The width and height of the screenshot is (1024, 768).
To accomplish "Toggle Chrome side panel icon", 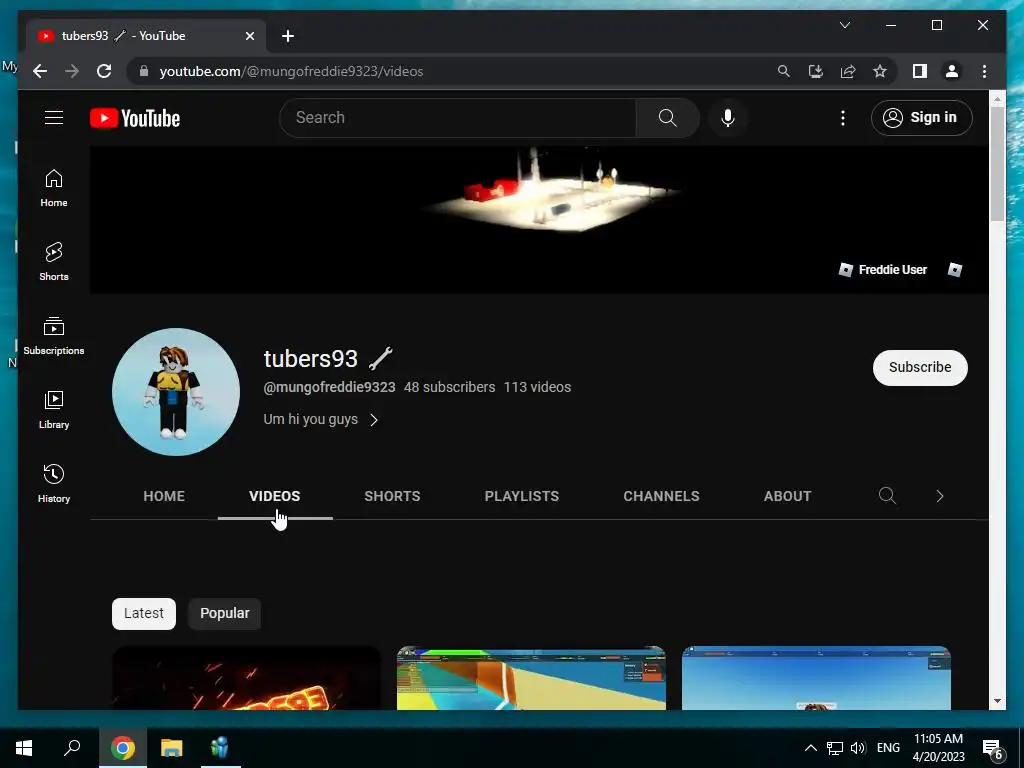I will (920, 71).
